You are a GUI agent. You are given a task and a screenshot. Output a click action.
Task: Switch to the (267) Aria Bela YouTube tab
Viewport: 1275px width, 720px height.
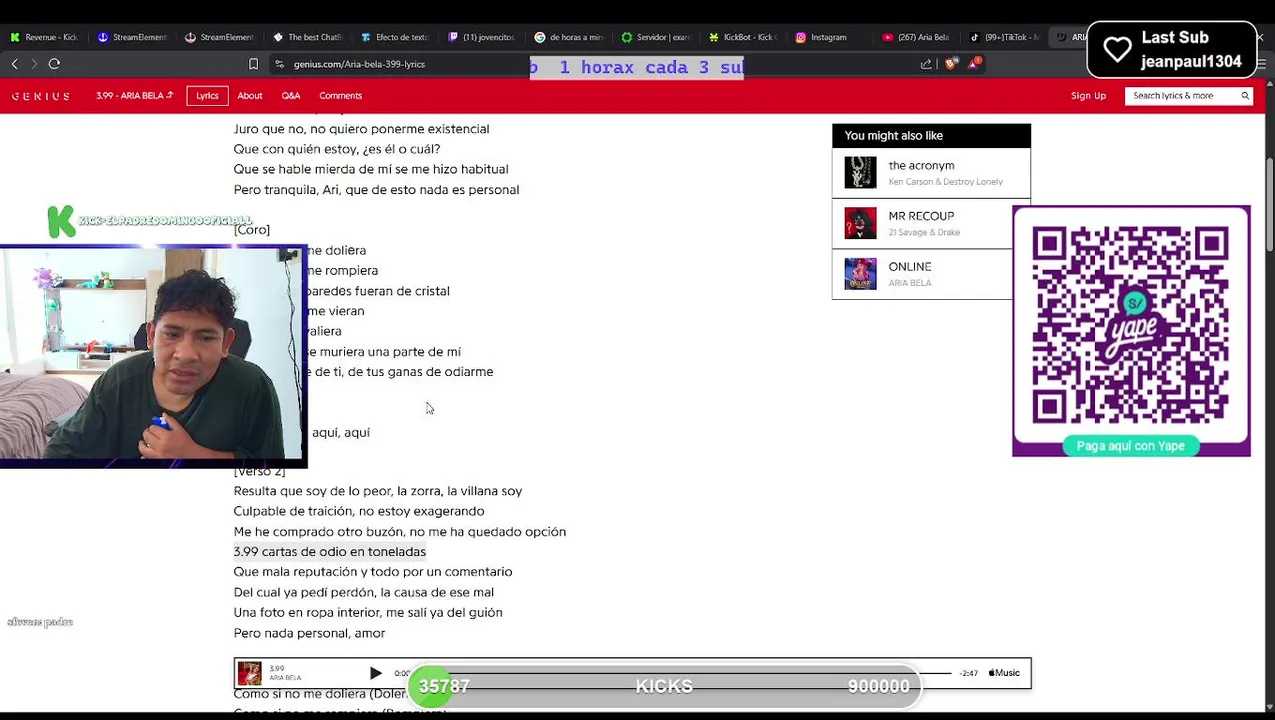[x=916, y=37]
